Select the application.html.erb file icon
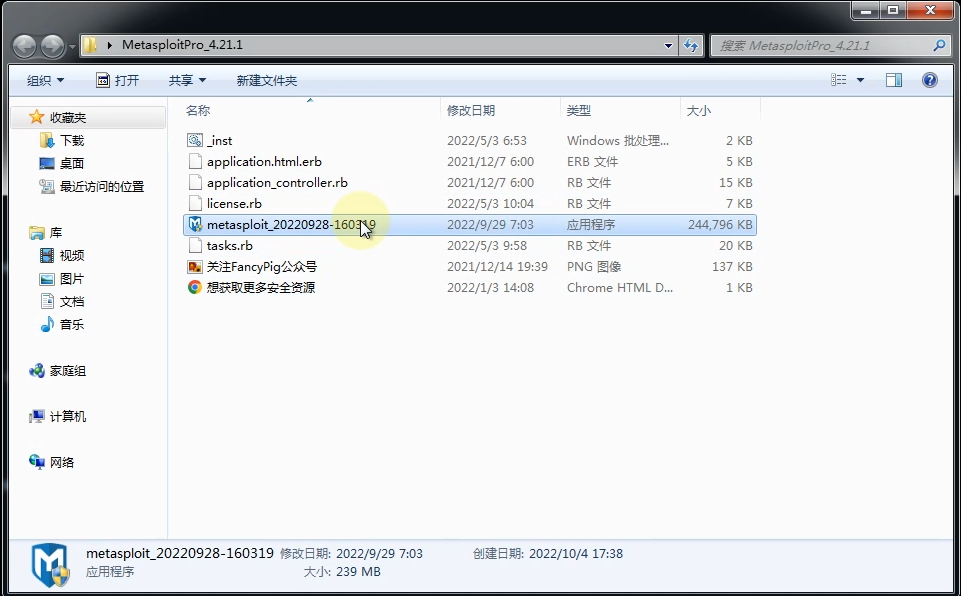The image size is (961, 596). point(195,161)
